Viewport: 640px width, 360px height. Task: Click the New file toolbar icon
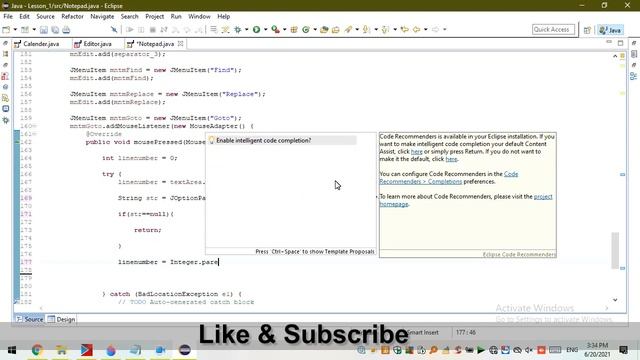[6, 29]
